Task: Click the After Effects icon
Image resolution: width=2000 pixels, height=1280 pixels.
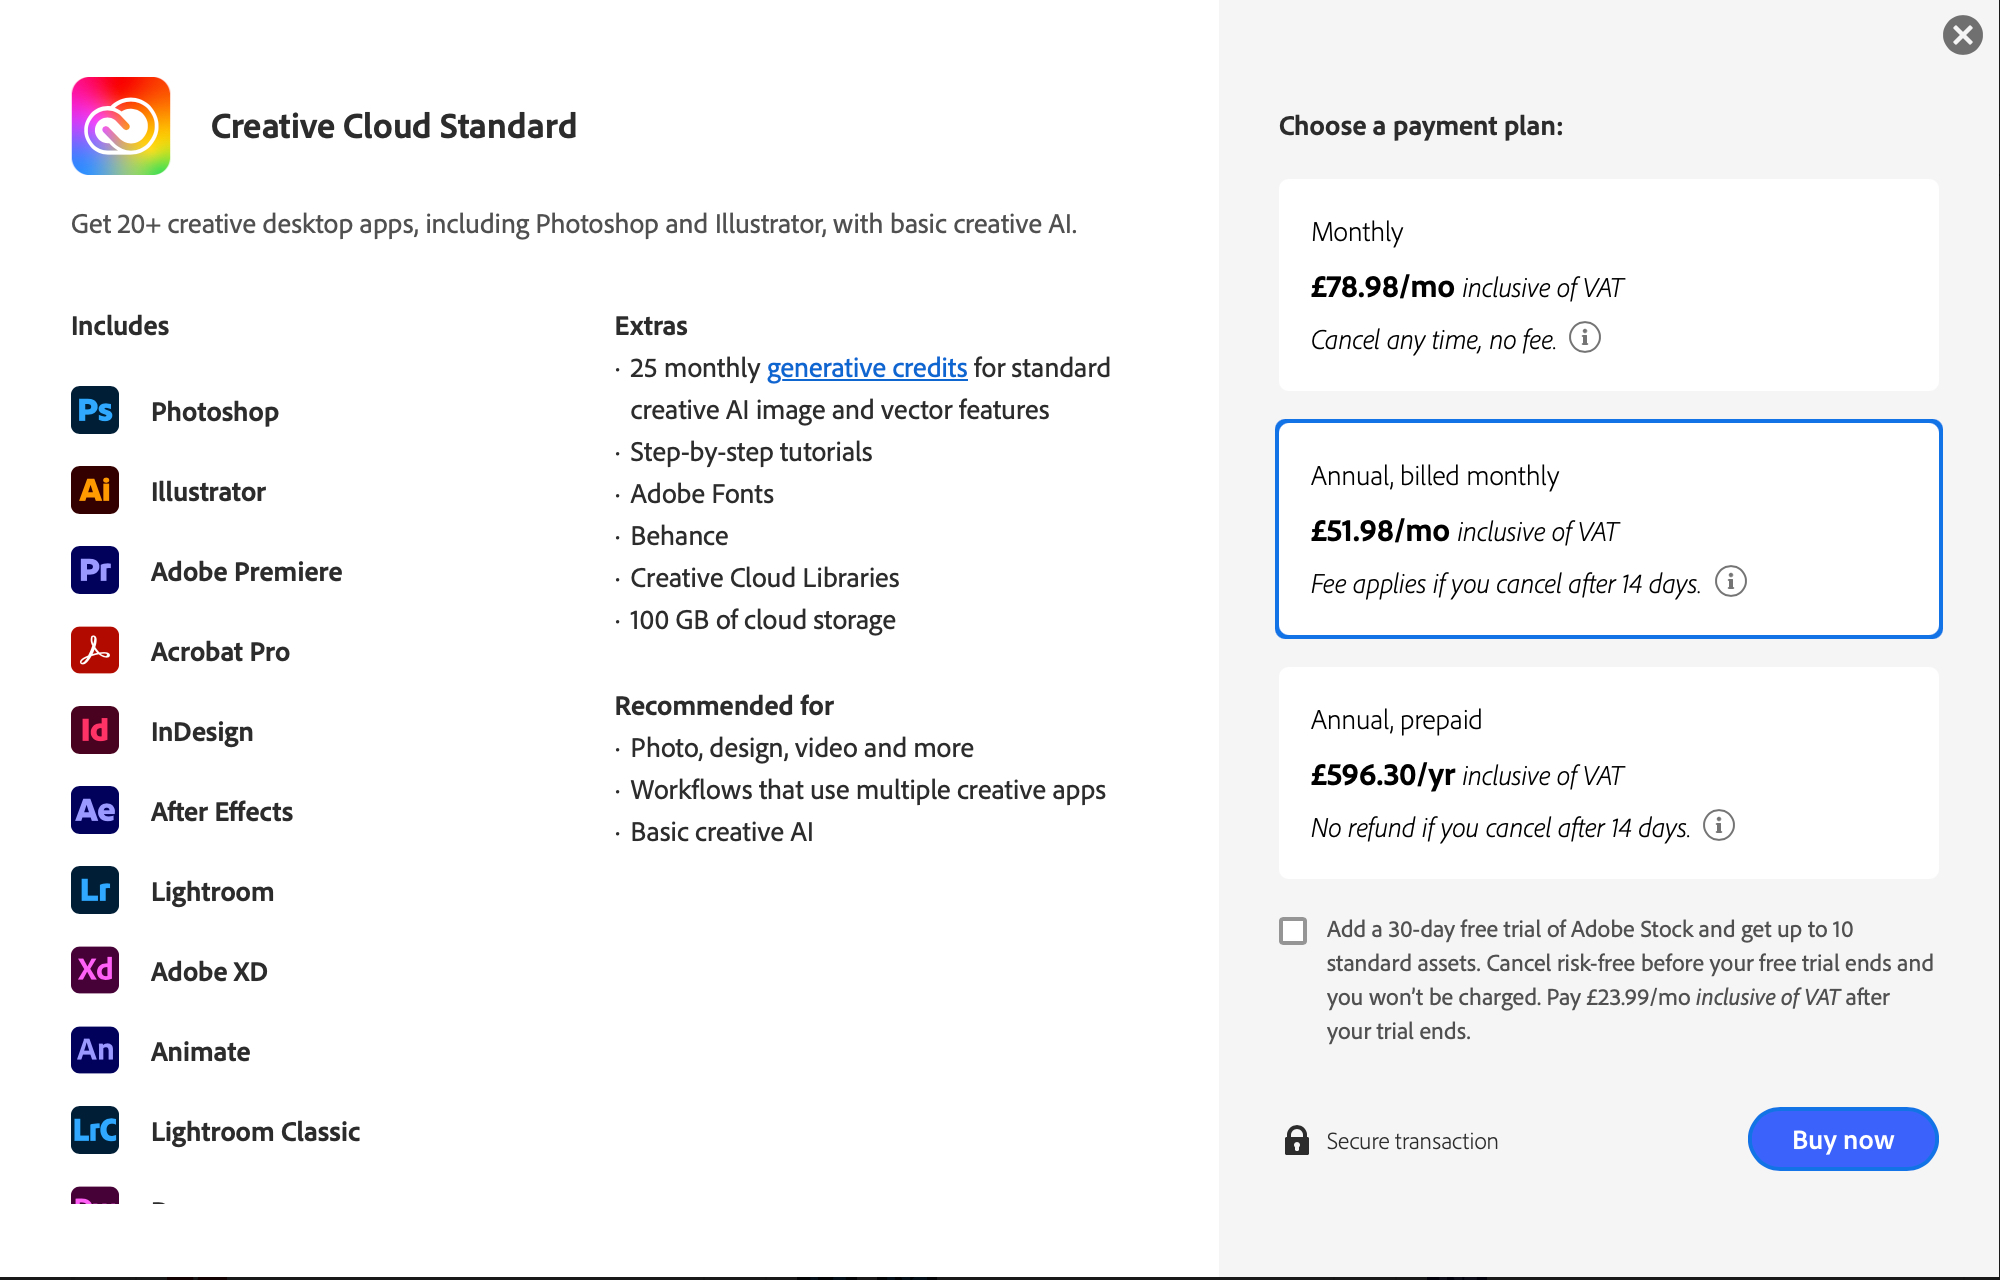Action: pyautogui.click(x=95, y=810)
